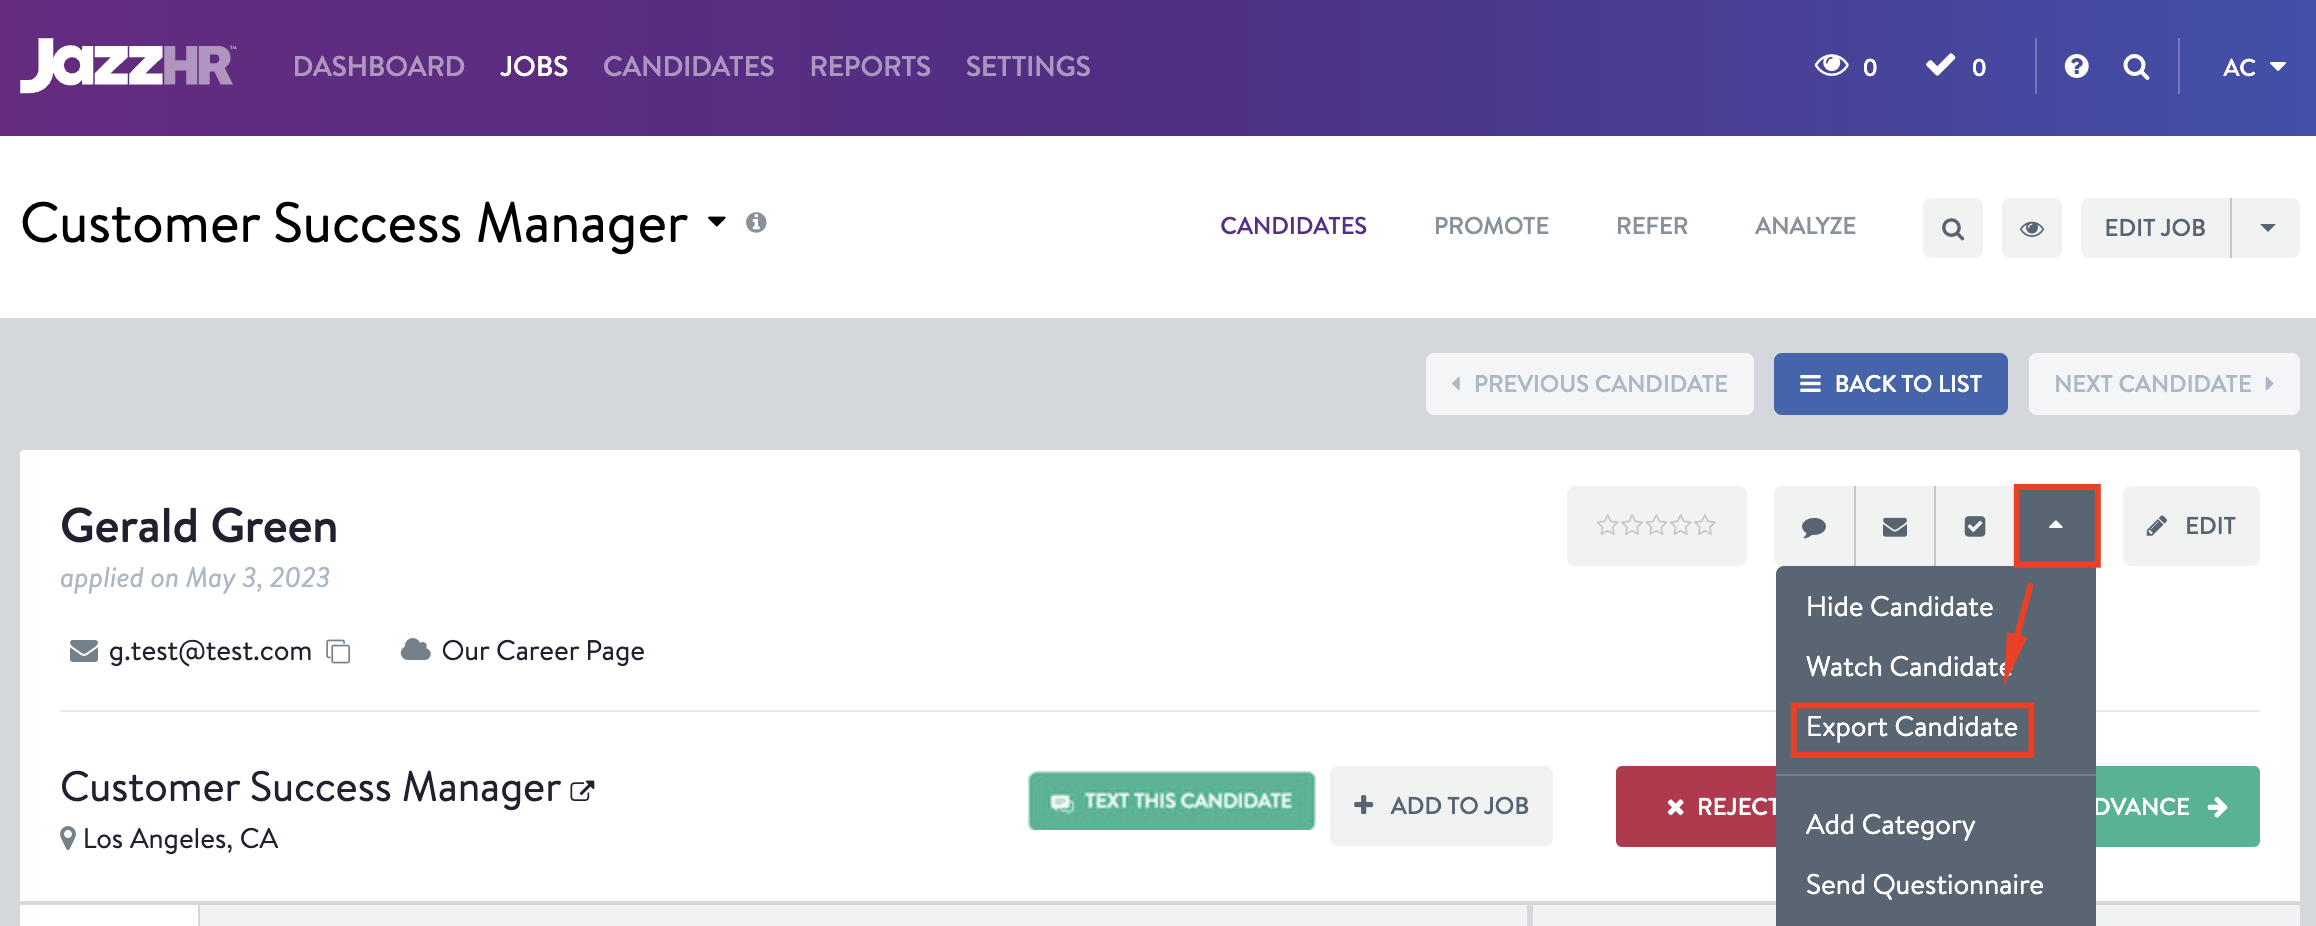This screenshot has width=2316, height=926.
Task: Click the watched candidates eye counter
Action: coord(1845,67)
